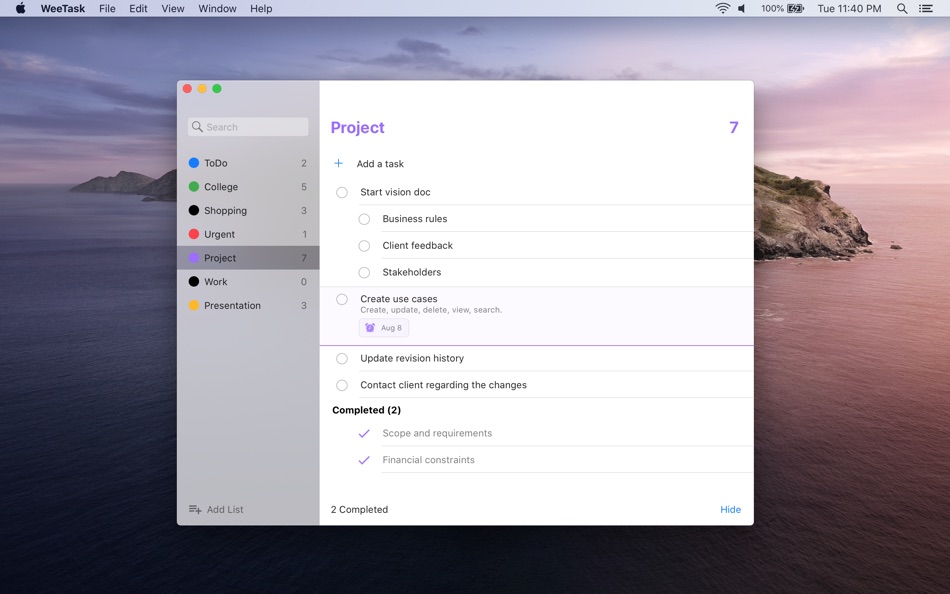Image resolution: width=950 pixels, height=594 pixels.
Task: Open the Apple menu icon
Action: tap(20, 8)
